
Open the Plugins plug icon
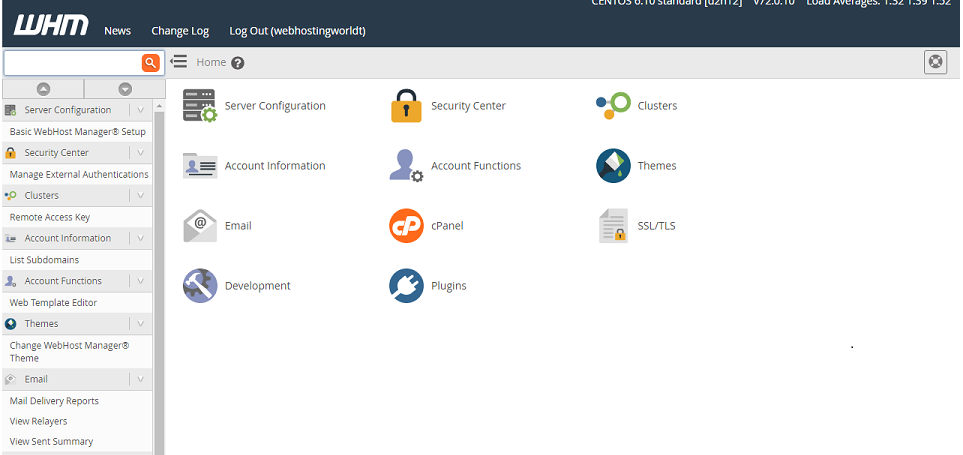click(405, 286)
